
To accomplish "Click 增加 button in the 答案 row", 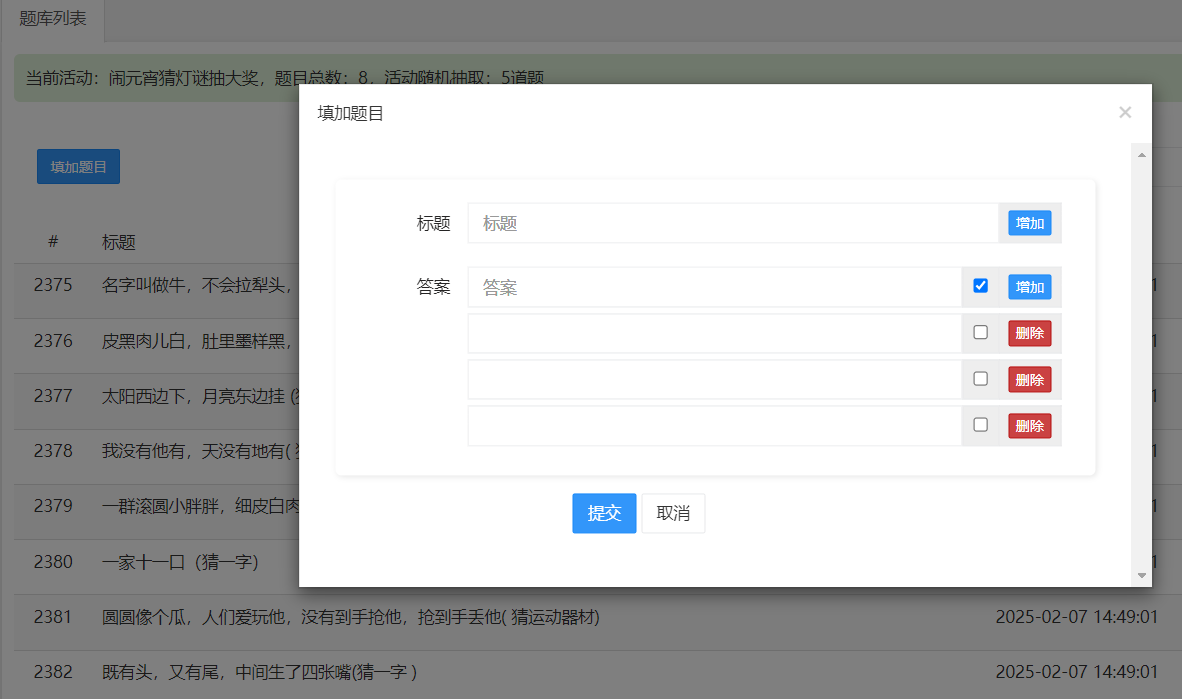I will click(1030, 287).
